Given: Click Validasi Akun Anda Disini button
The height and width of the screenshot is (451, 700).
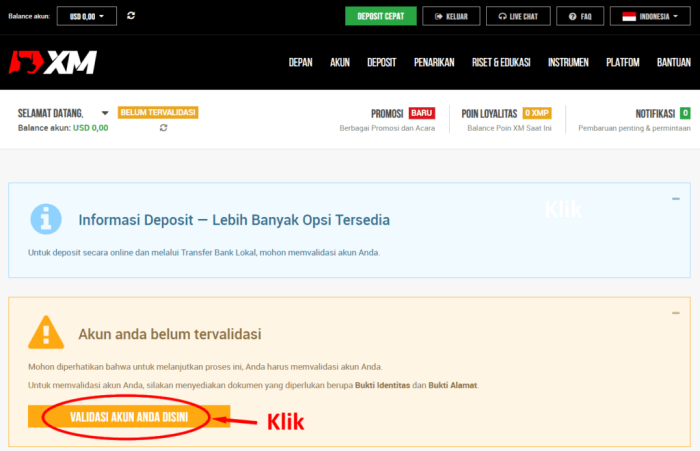Looking at the screenshot, I should point(129,417).
